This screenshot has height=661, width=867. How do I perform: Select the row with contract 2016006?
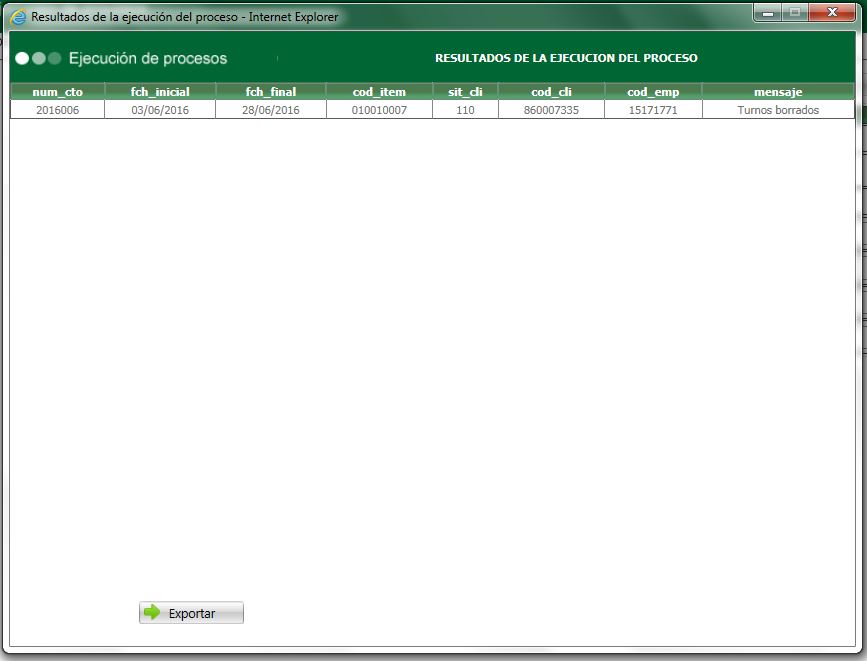56,109
